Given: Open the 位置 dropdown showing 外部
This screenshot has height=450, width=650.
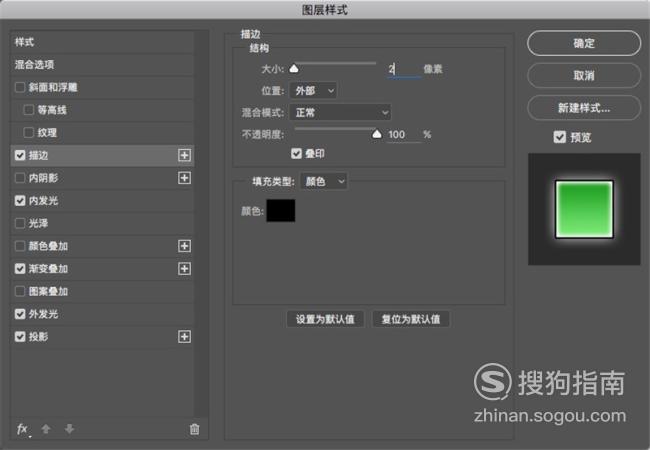Looking at the screenshot, I should click(x=313, y=91).
